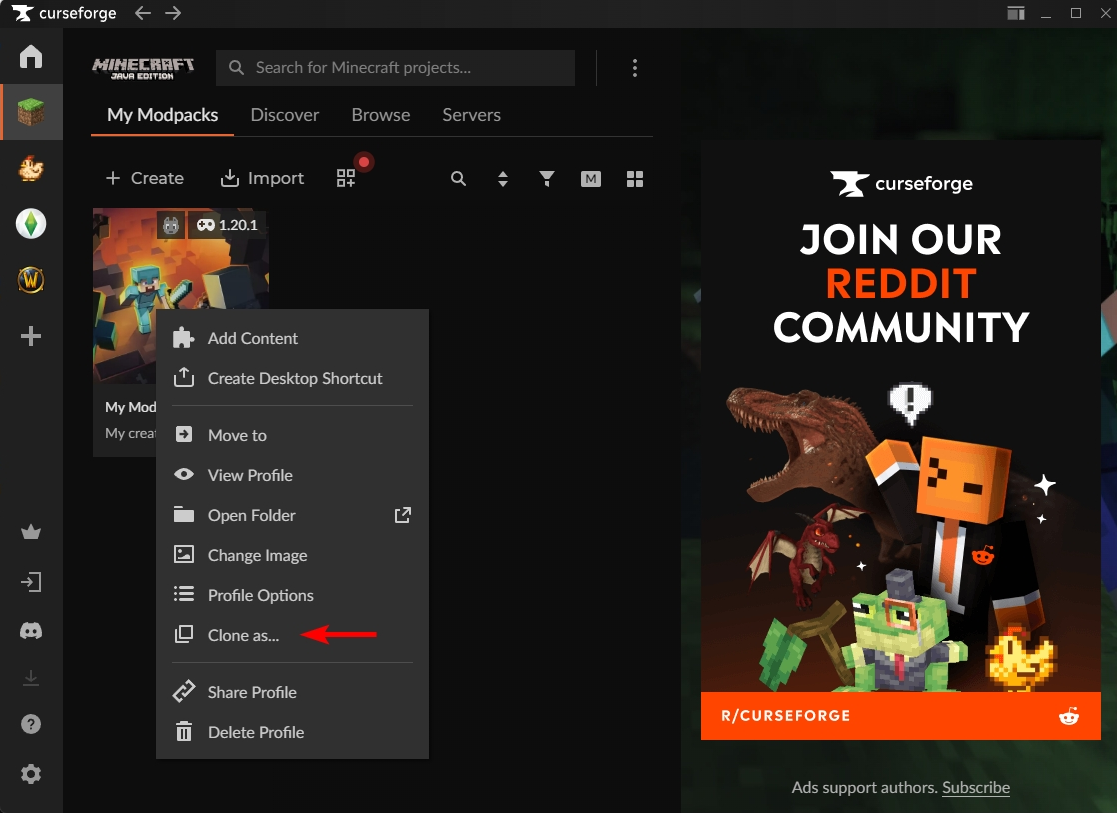Click the Import button
Screen dimensions: 1117x813
click(x=262, y=178)
